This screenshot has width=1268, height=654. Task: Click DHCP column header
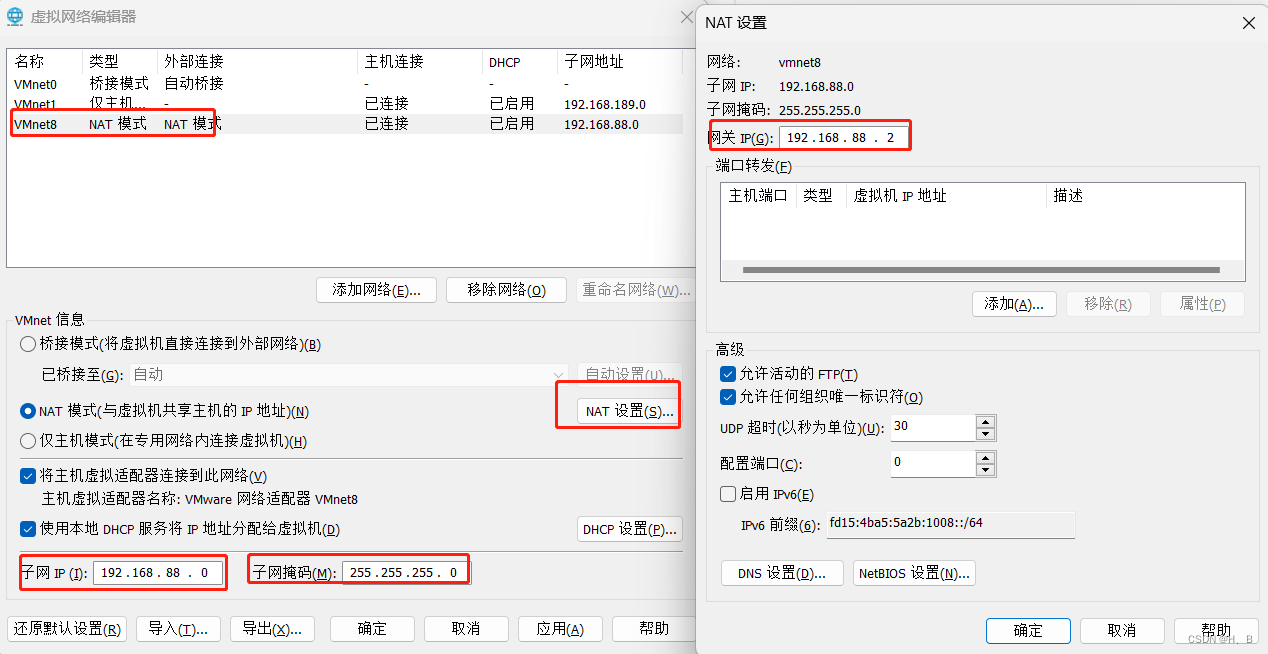click(x=518, y=62)
